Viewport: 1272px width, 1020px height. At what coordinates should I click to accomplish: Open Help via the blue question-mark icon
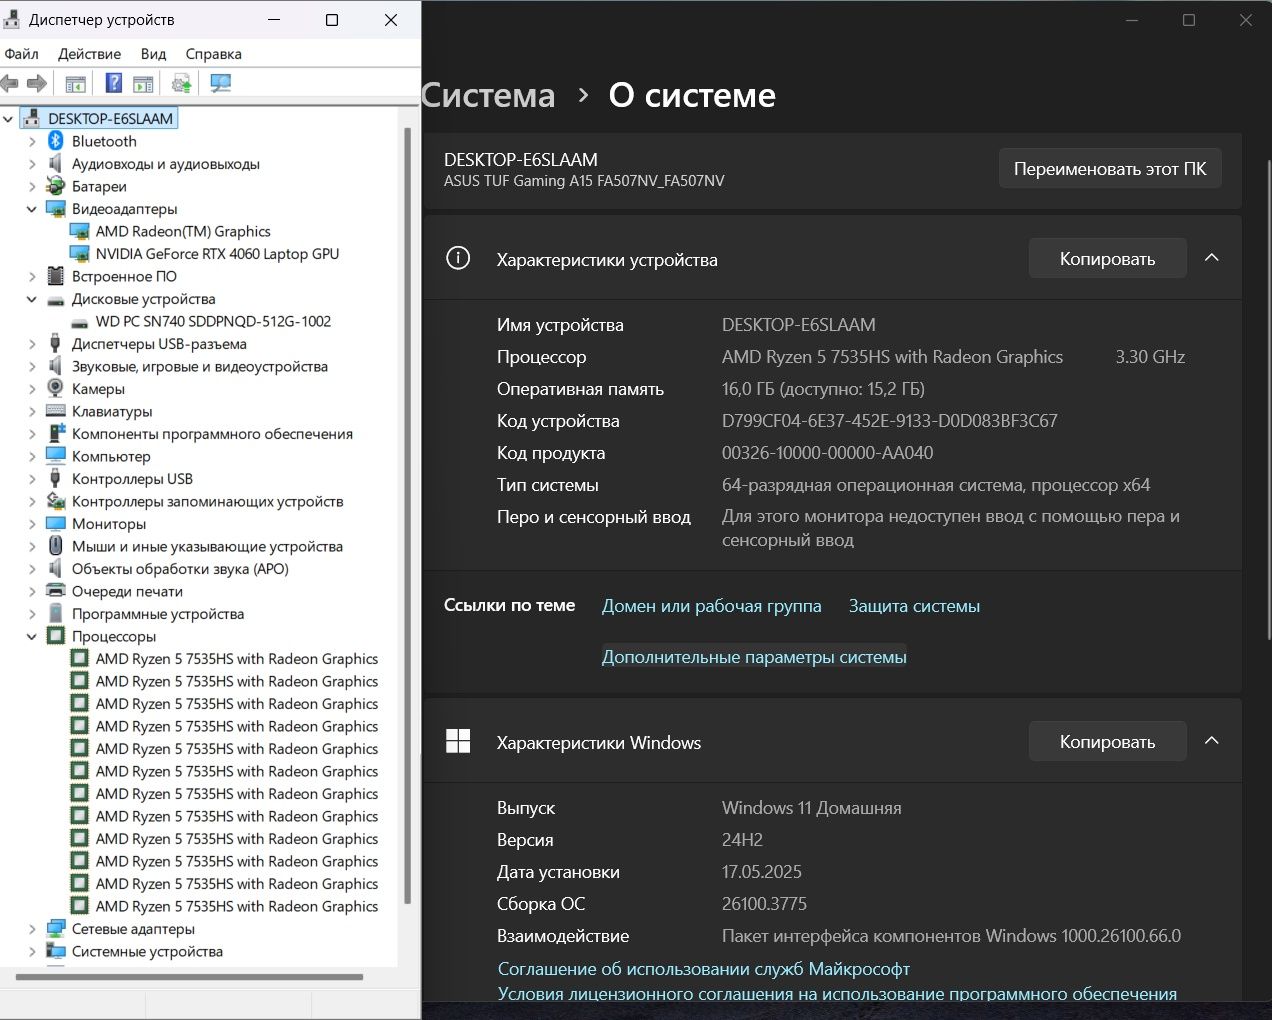tap(114, 84)
